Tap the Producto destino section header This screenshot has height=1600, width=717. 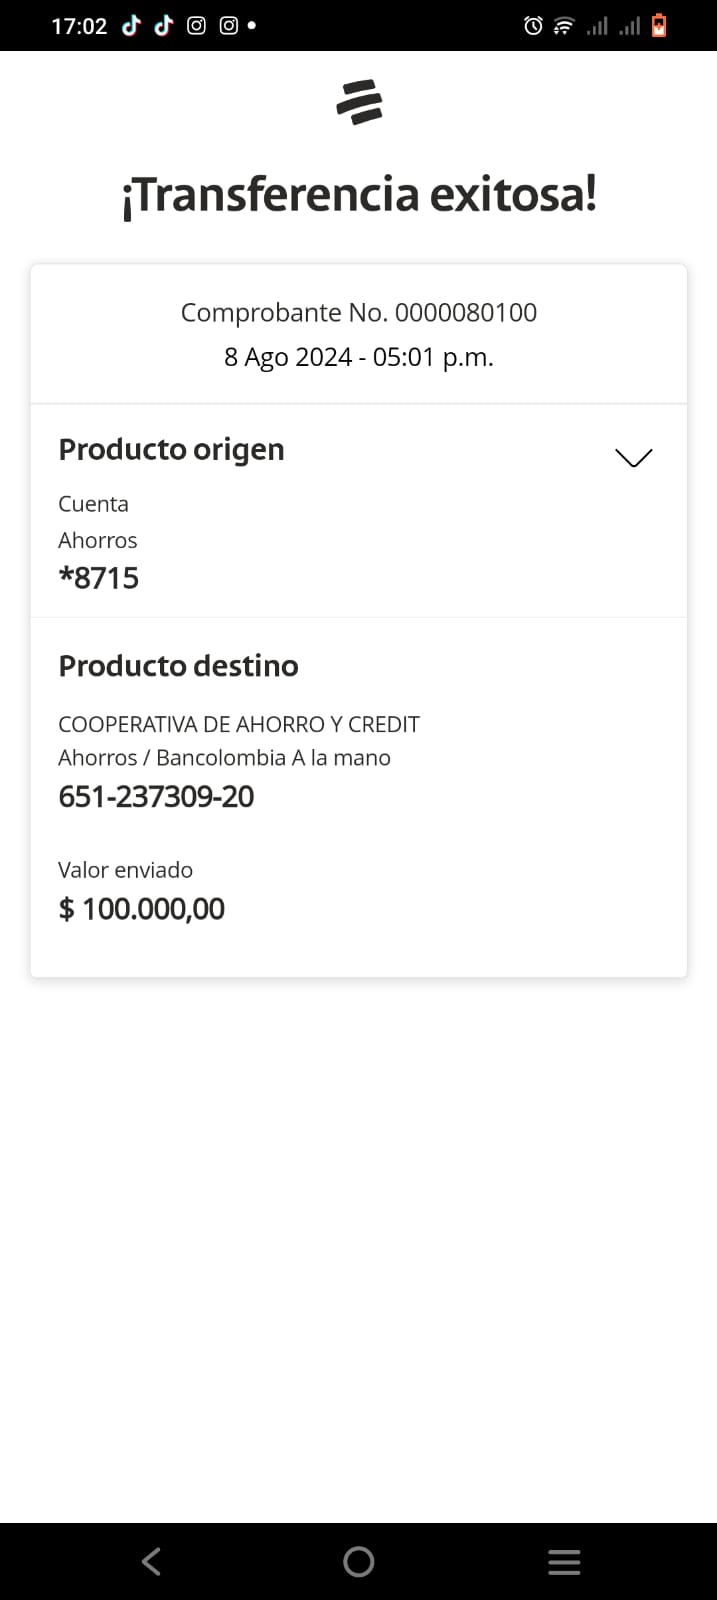(x=178, y=666)
